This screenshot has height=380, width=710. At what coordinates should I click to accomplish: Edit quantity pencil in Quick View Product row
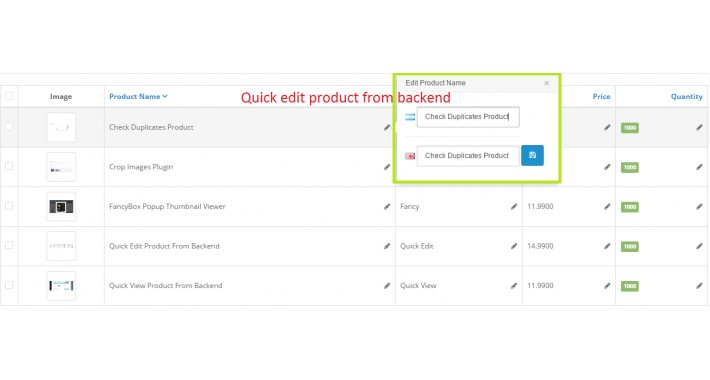pyautogui.click(x=699, y=286)
